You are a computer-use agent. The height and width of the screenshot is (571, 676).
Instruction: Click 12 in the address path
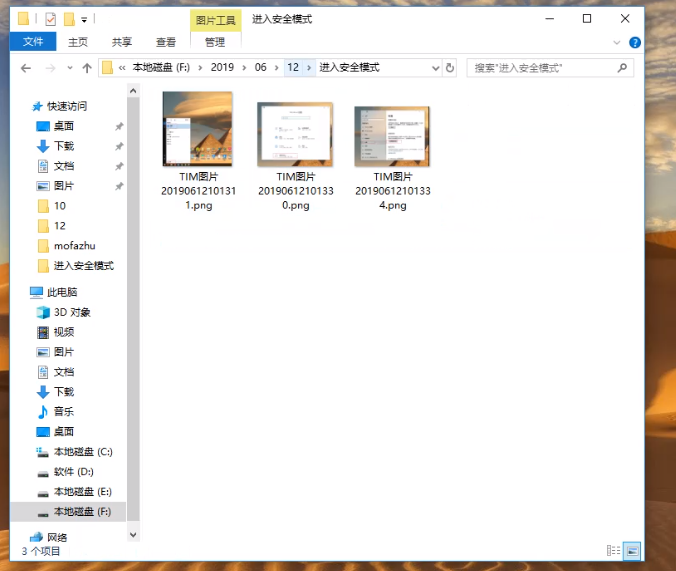(x=293, y=67)
